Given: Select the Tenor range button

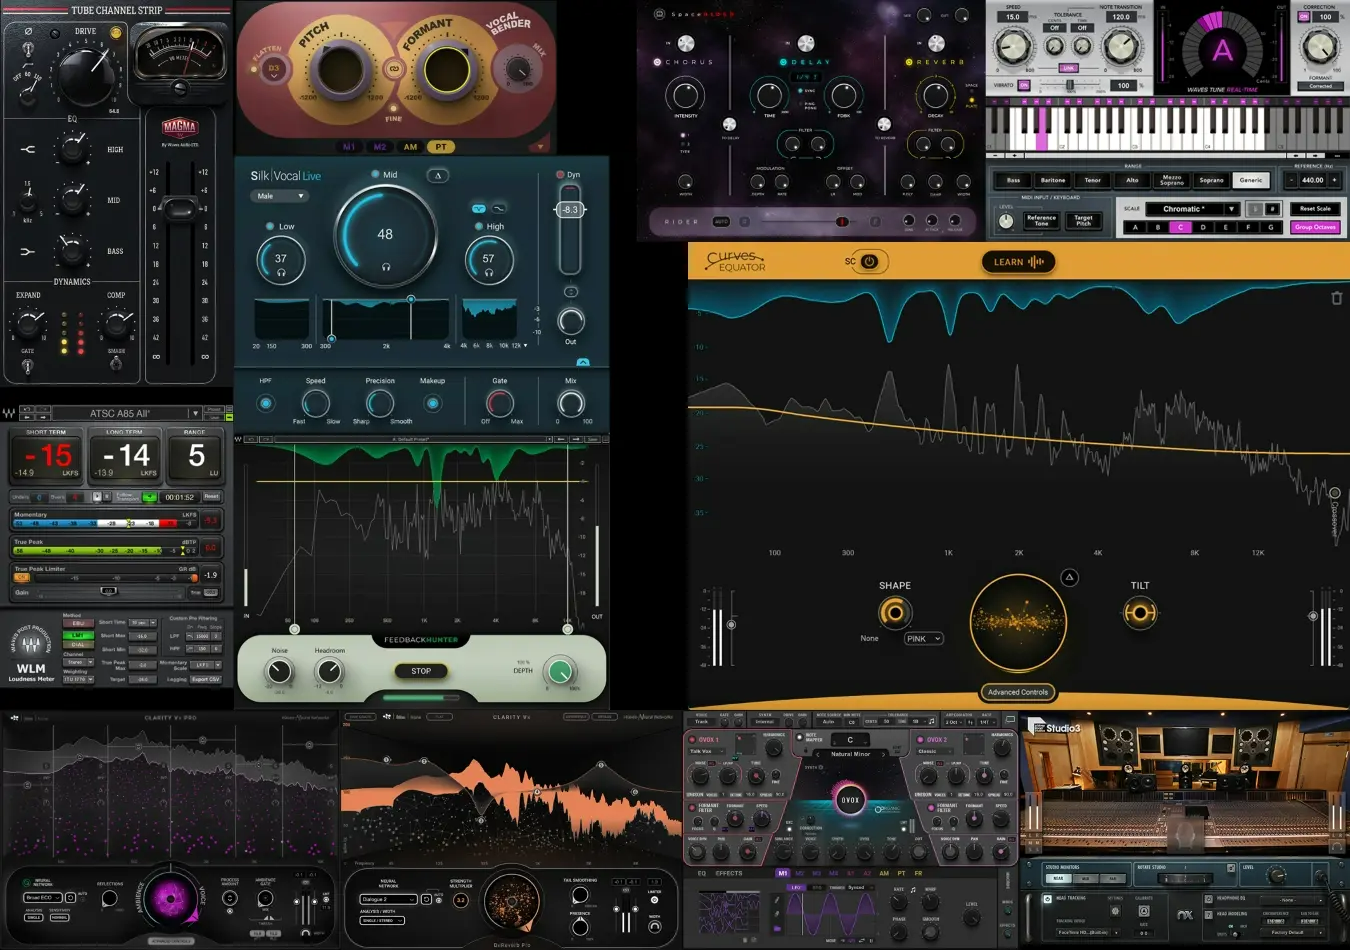Looking at the screenshot, I should (x=1092, y=180).
